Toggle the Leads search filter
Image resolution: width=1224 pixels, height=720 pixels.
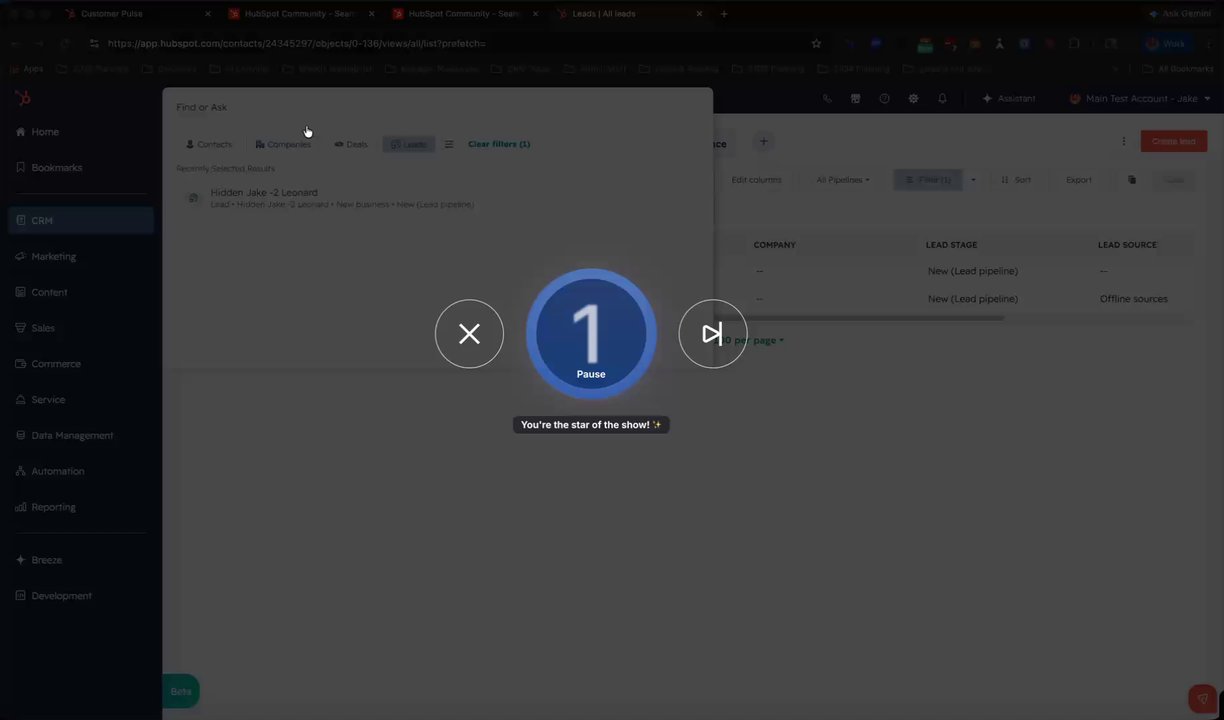(x=408, y=144)
